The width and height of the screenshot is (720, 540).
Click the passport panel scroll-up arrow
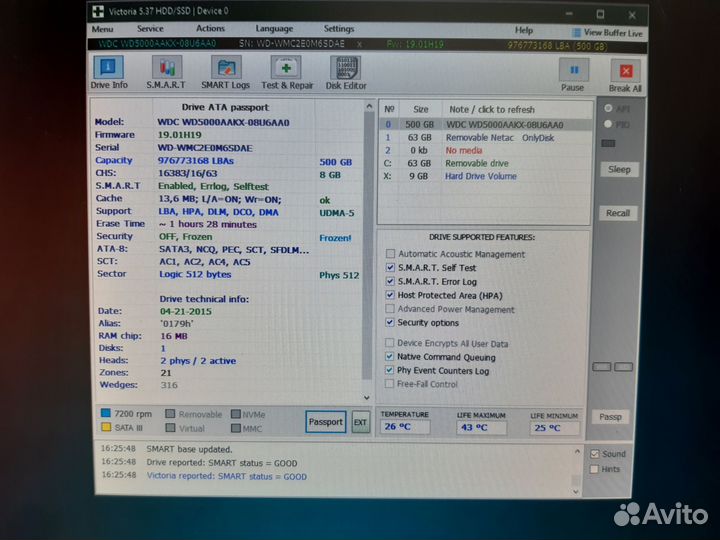click(369, 107)
